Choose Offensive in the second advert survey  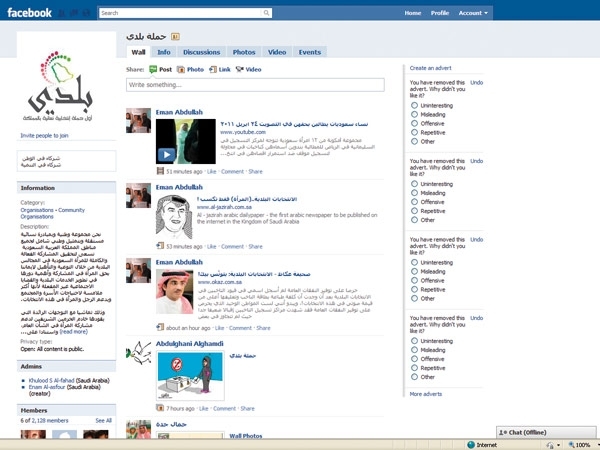click(414, 202)
